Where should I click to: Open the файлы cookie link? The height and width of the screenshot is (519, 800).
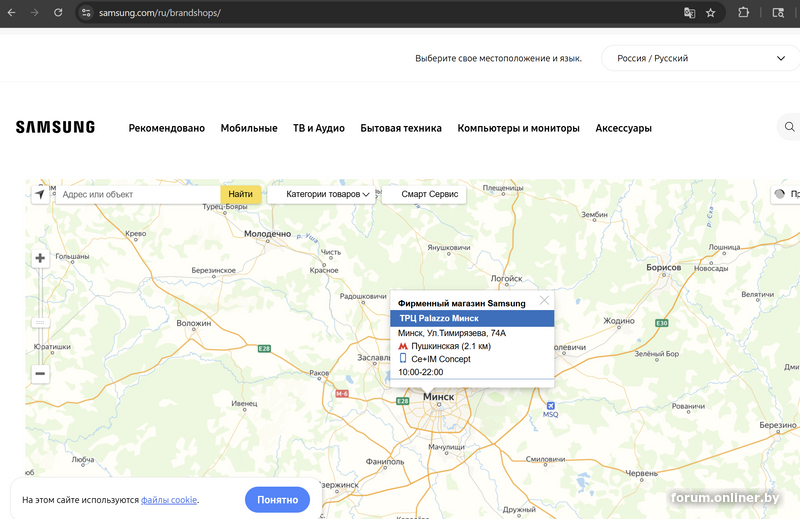169,500
